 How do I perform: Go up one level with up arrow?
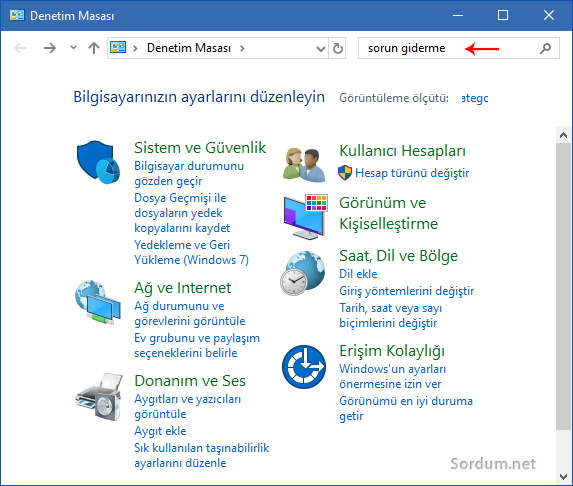coord(94,48)
